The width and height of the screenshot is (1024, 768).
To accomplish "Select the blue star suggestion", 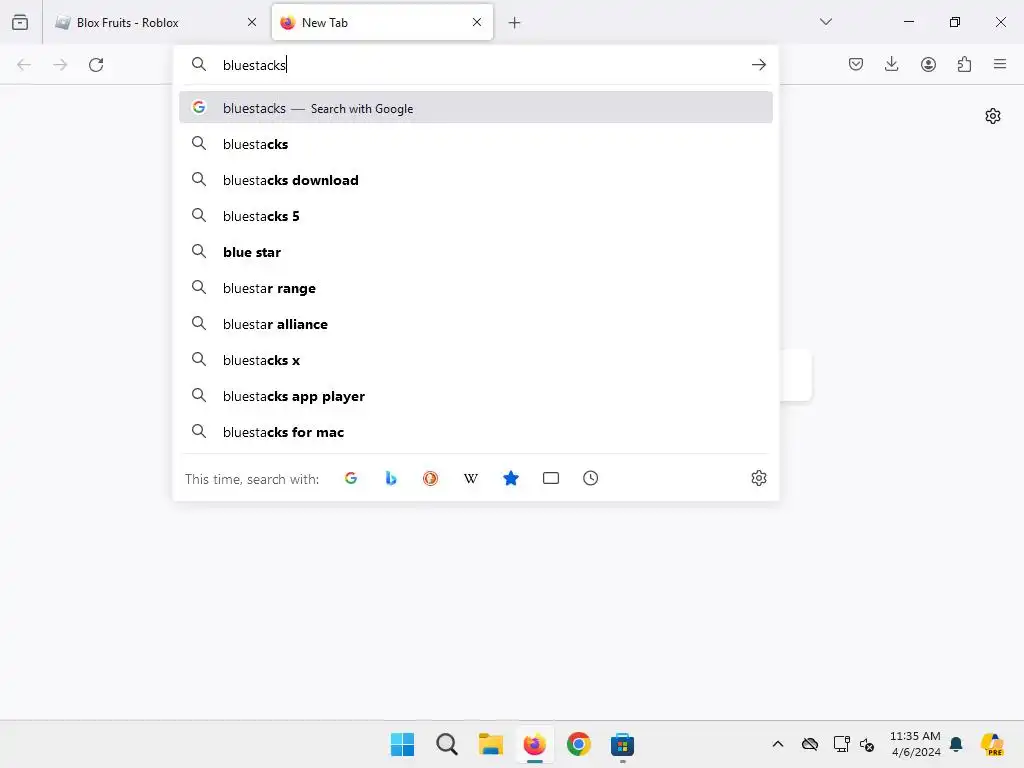I will (x=476, y=251).
